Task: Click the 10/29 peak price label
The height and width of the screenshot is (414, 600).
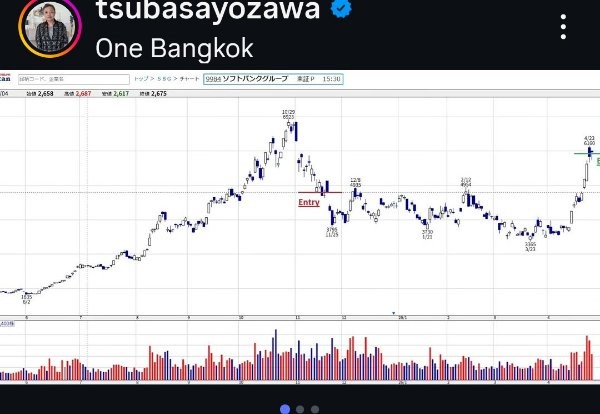Action: tap(287, 115)
